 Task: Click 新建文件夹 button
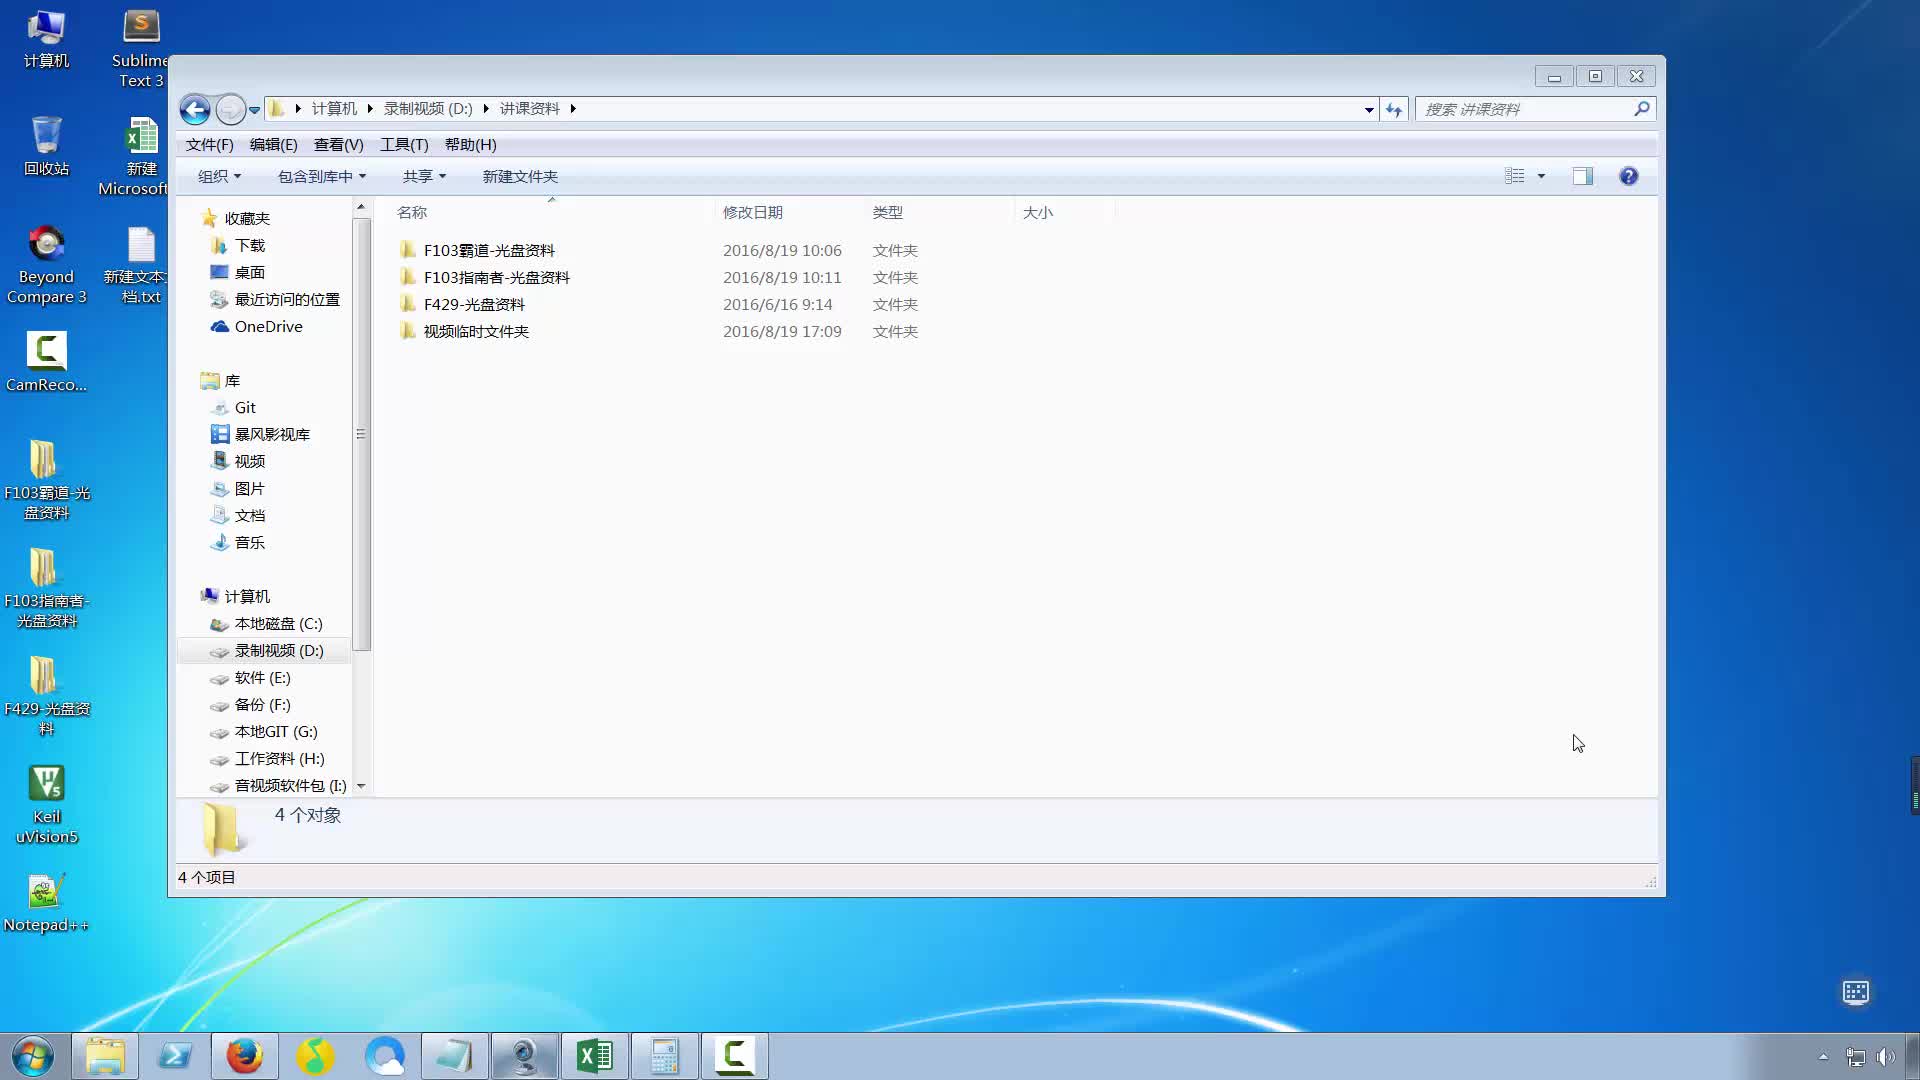518,175
